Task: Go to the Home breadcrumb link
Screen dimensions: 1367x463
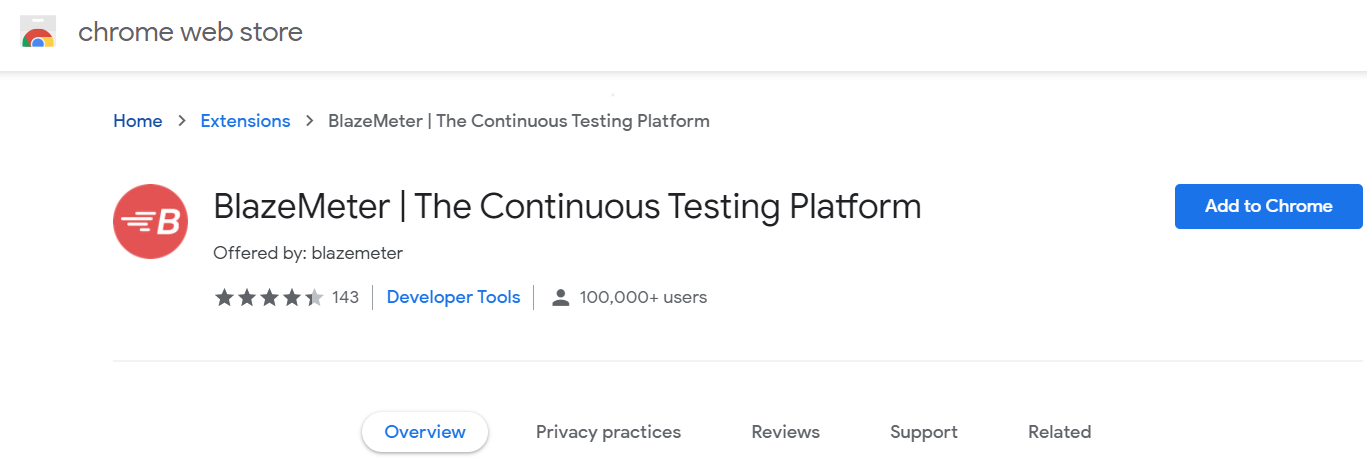Action: point(137,121)
